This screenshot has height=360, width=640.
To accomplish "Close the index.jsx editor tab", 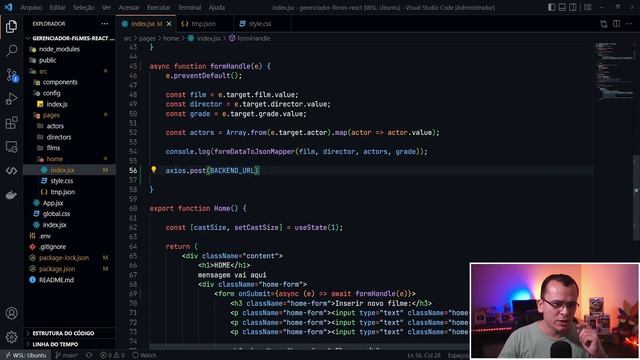I will 169,24.
